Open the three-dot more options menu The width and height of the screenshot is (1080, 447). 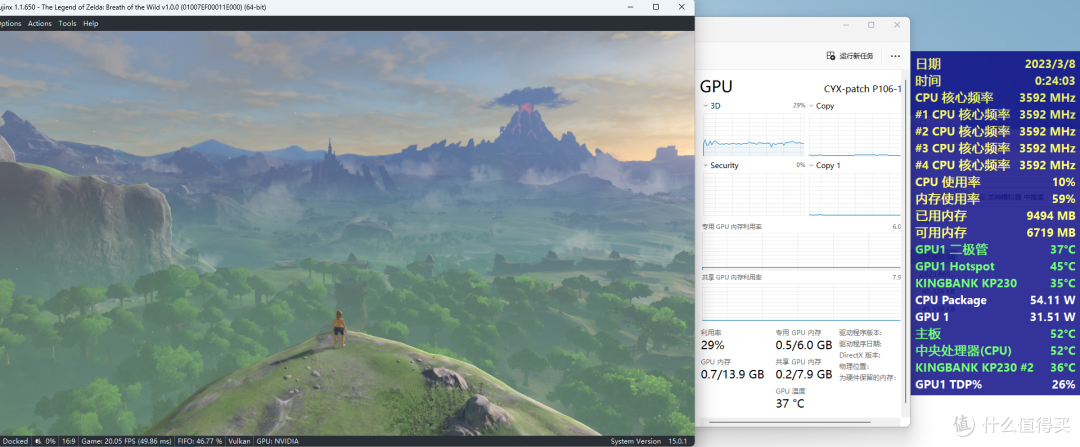click(x=894, y=56)
